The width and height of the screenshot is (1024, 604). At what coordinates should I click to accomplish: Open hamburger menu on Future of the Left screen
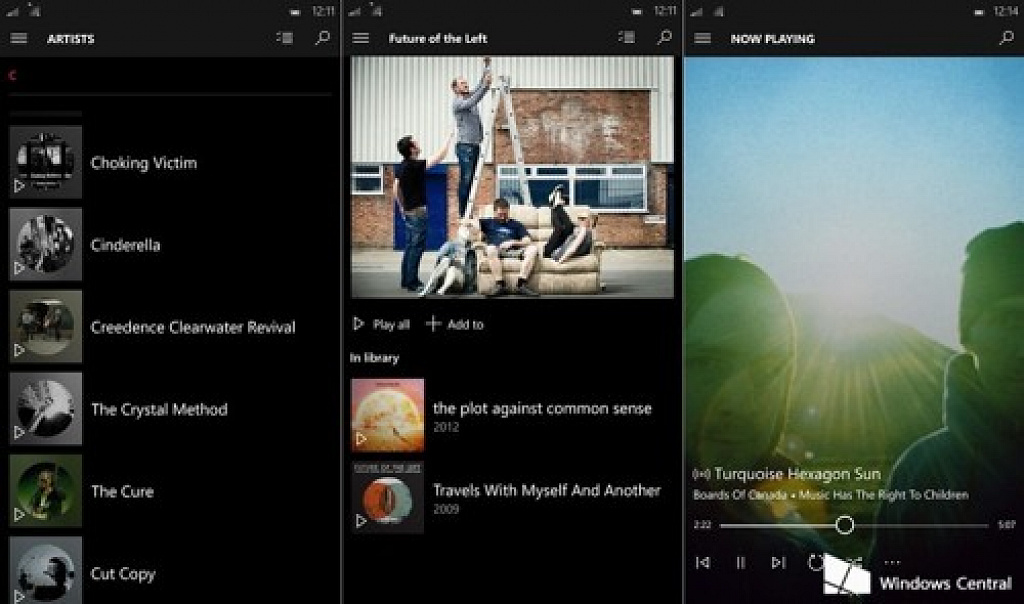(360, 38)
